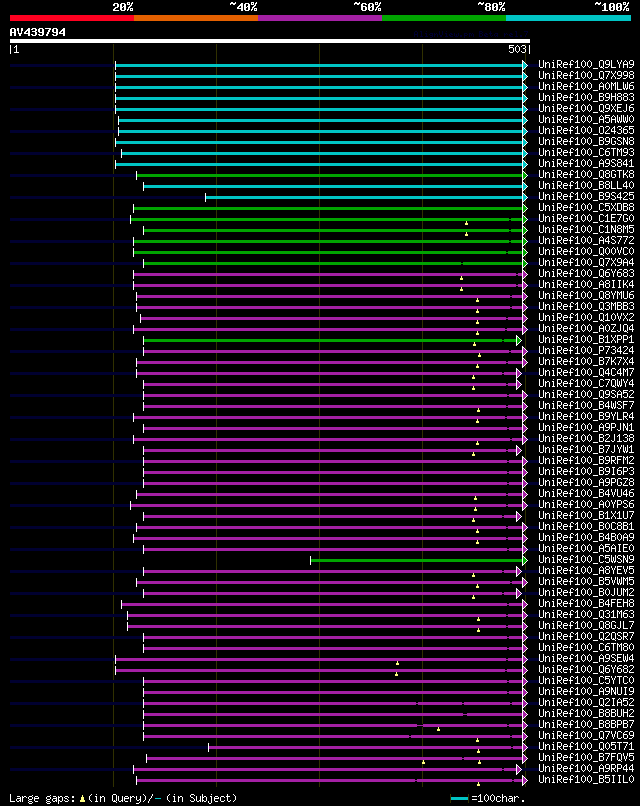Select the UniRef100_A9PGZ8 hit name
The height and width of the screenshot is (806, 640).
(586, 482)
